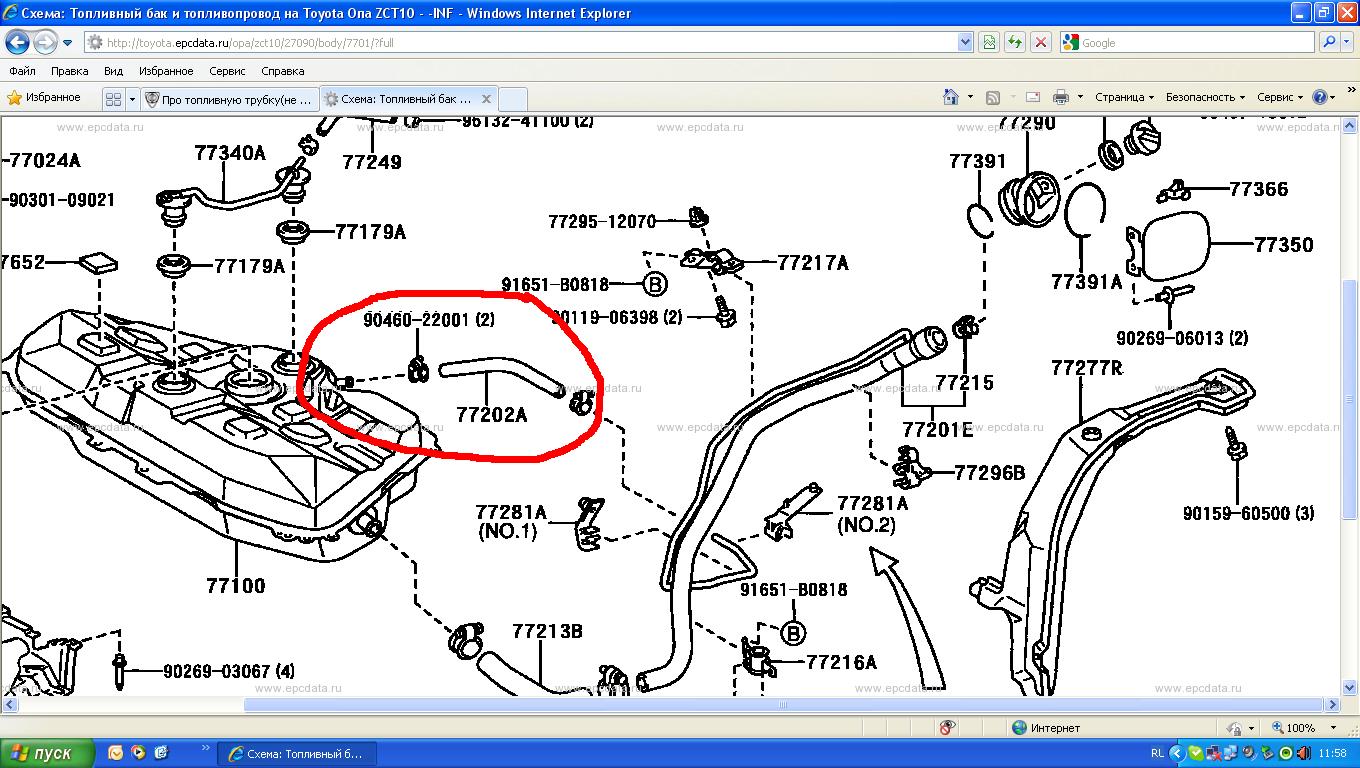Viewport: 1360px width, 768px height.
Task: Close the 'Схема: Топливный бак' tab
Action: pyautogui.click(x=487, y=99)
